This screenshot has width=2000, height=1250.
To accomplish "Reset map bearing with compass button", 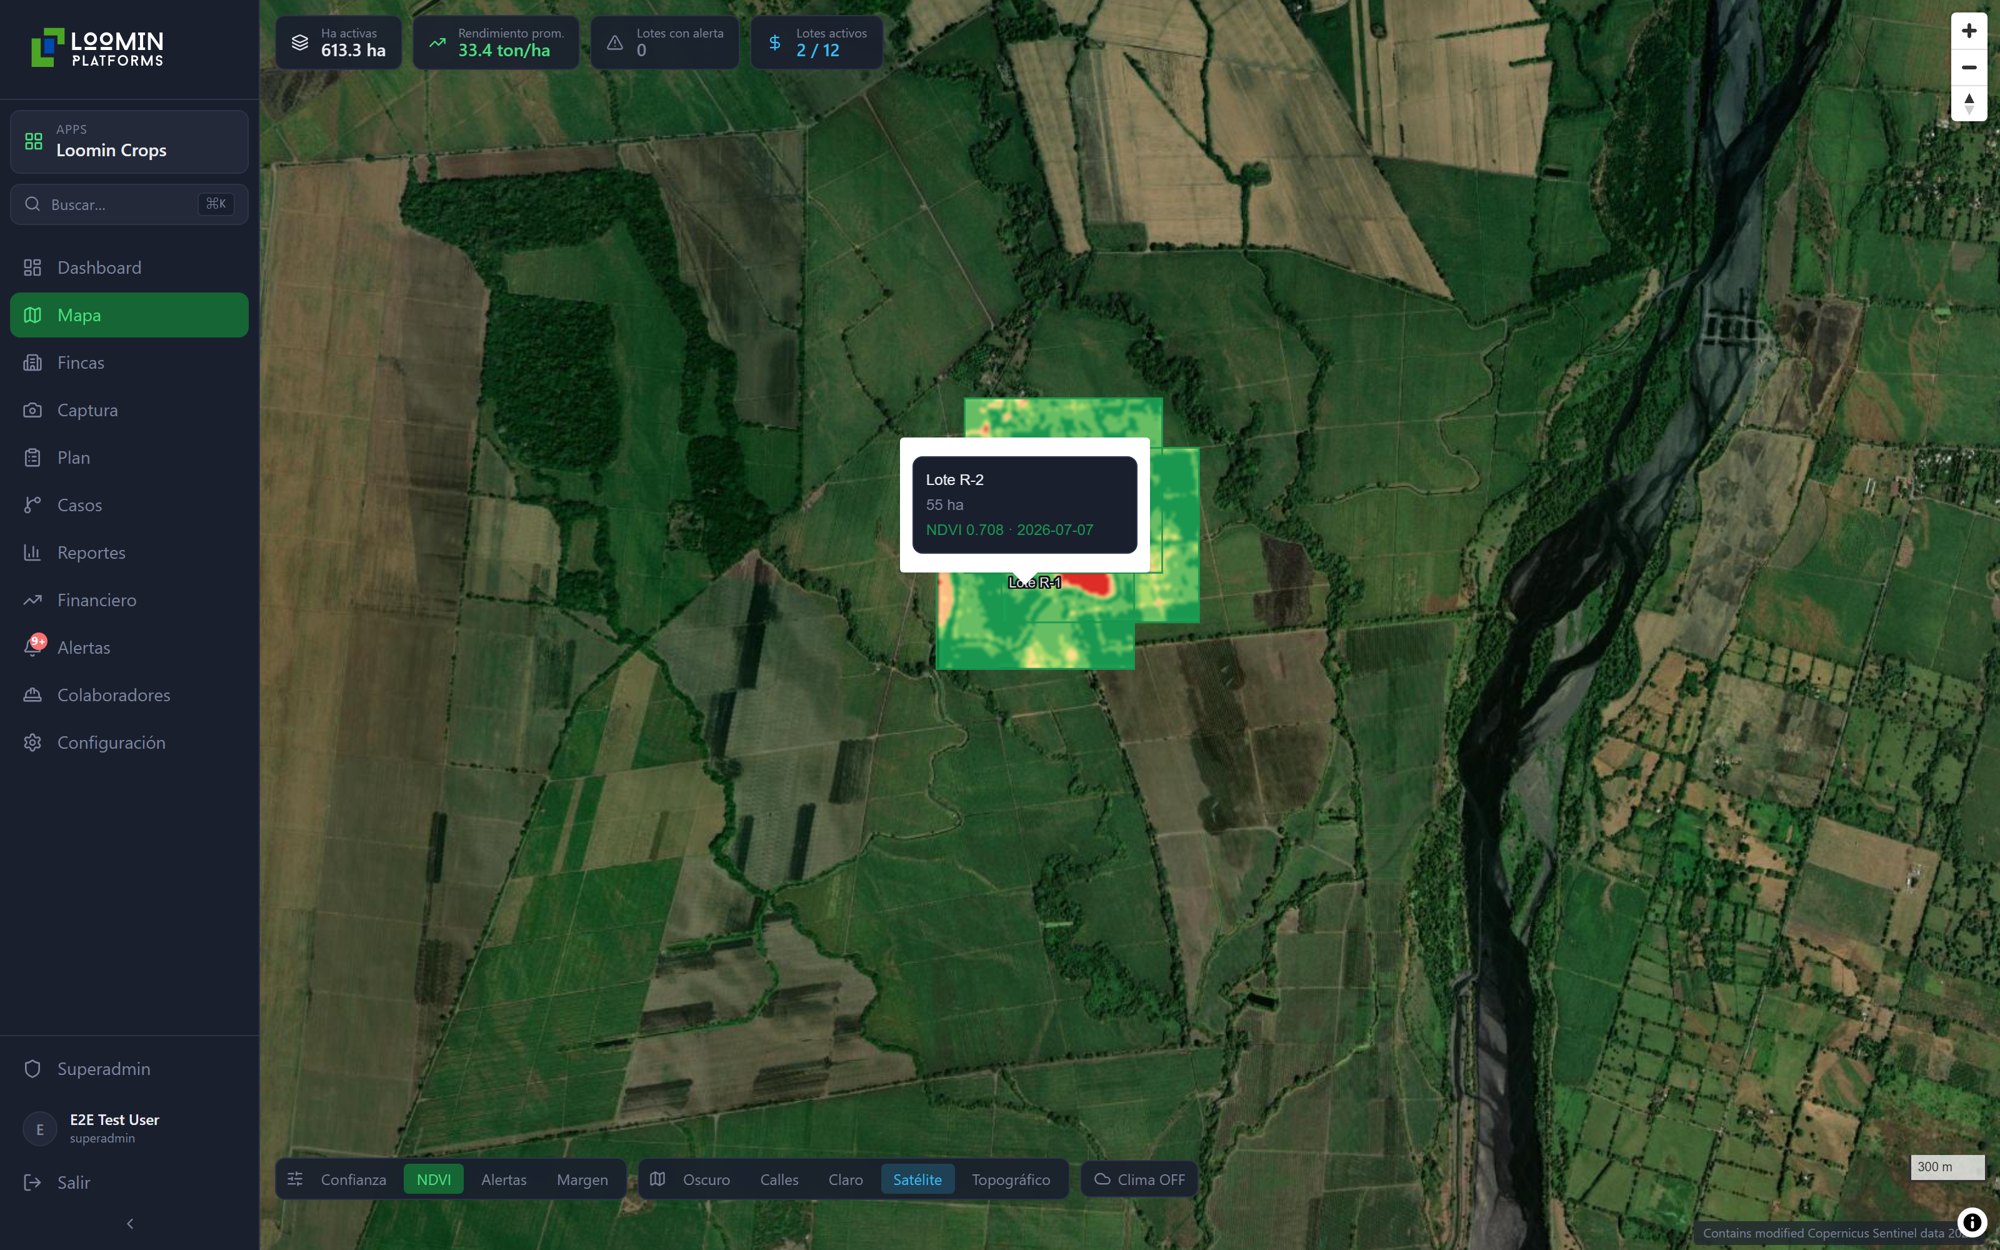I will [1969, 103].
